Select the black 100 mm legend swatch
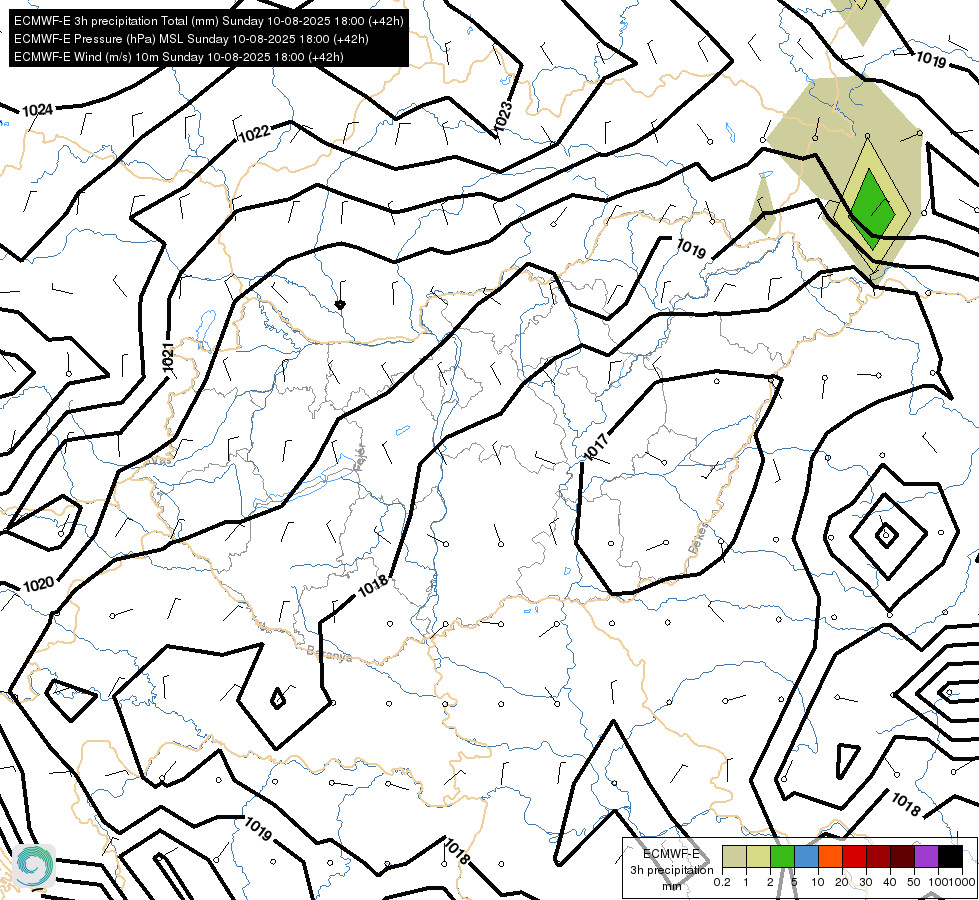Viewport: 979px width, 900px height. point(950,856)
